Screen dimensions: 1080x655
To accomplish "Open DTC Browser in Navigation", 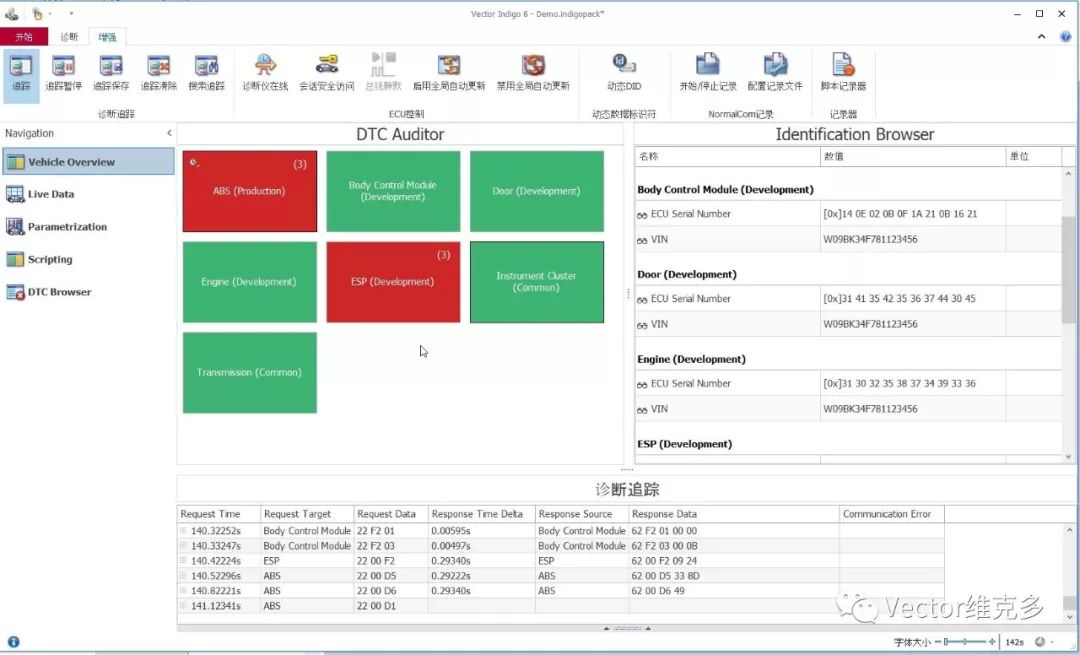I will [x=88, y=292].
